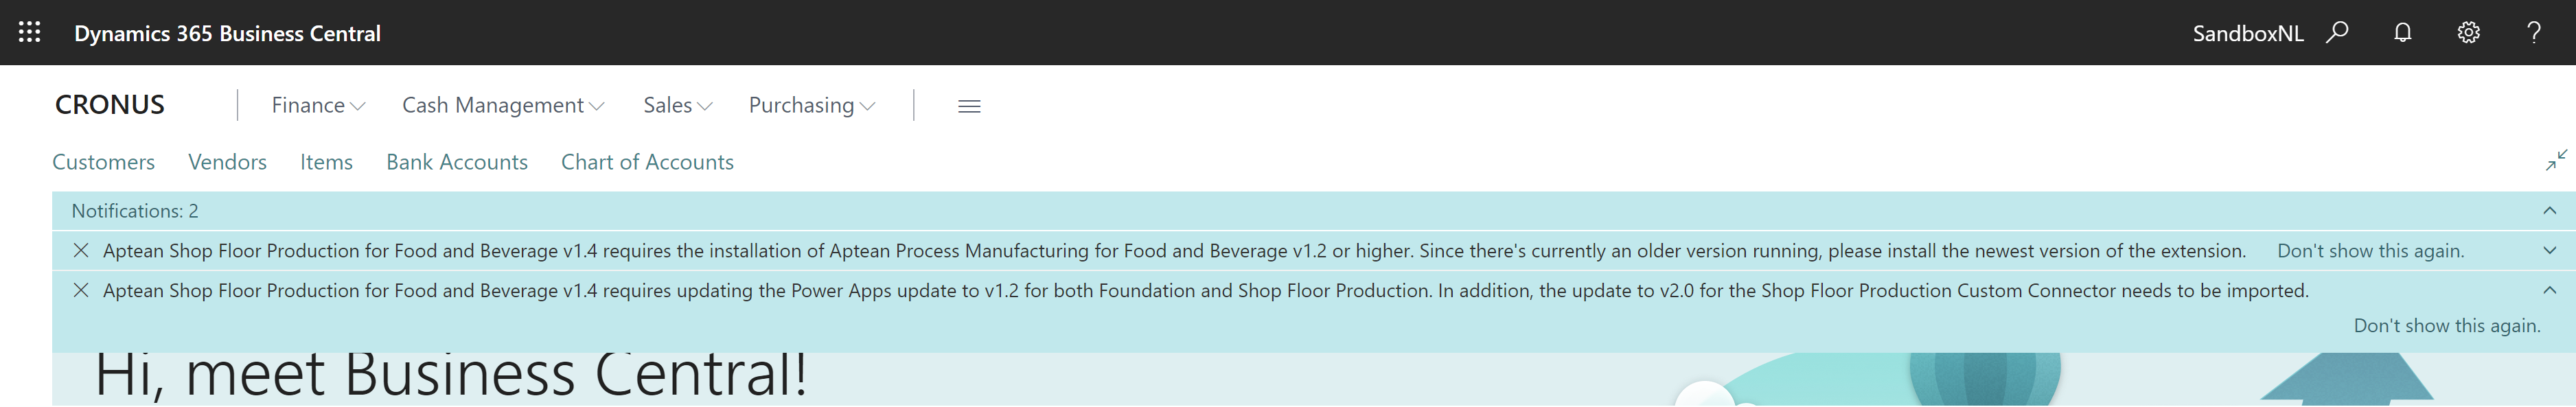The image size is (2576, 407).
Task: Open the notifications bell icon
Action: [2403, 33]
